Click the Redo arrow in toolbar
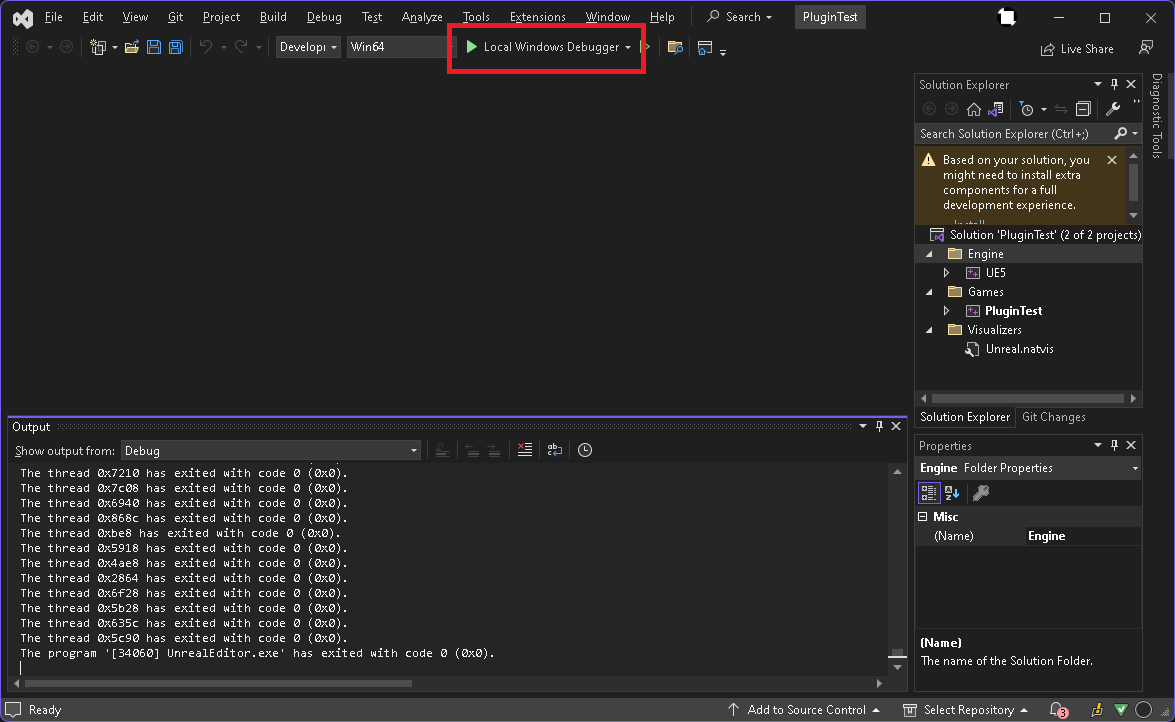Screen dimensions: 1175x722 pos(241,47)
